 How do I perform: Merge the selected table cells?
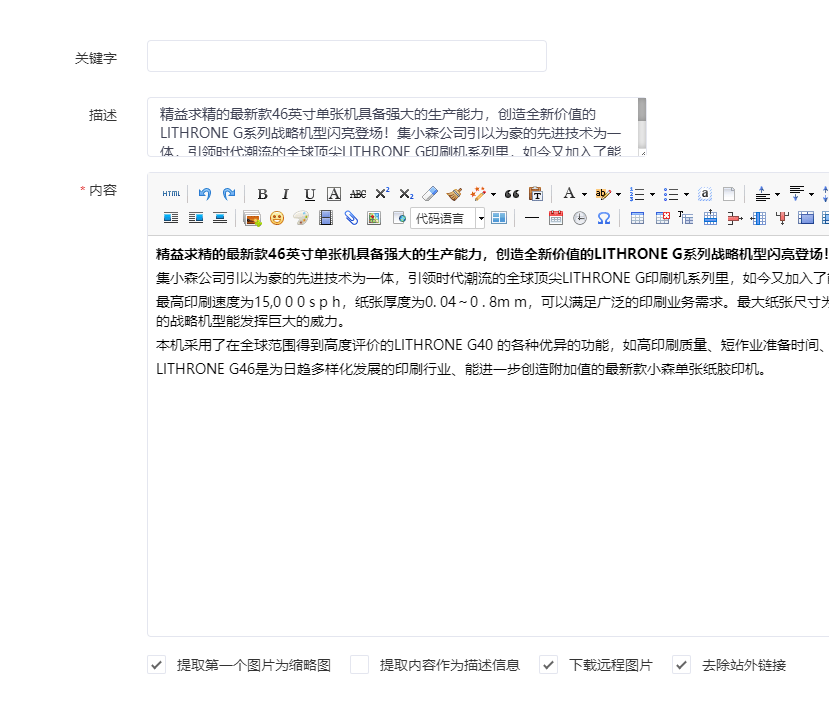pyautogui.click(x=806, y=218)
